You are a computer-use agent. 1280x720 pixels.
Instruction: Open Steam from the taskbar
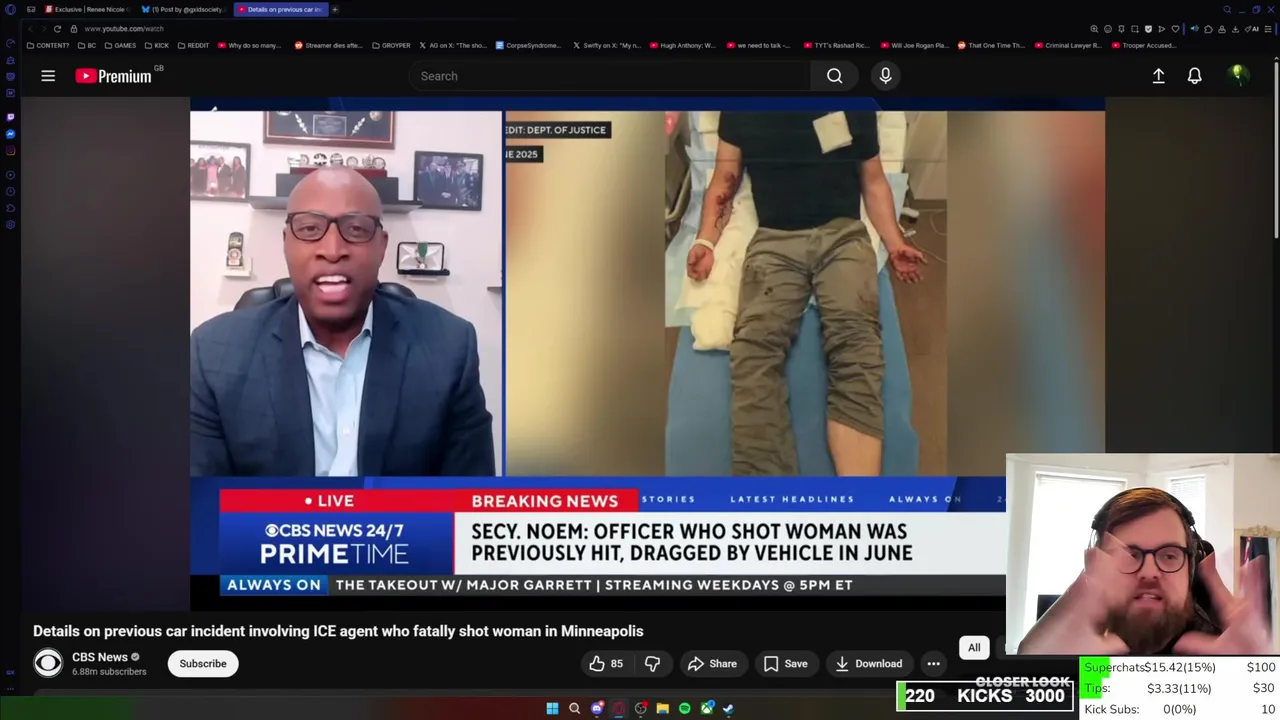click(728, 708)
